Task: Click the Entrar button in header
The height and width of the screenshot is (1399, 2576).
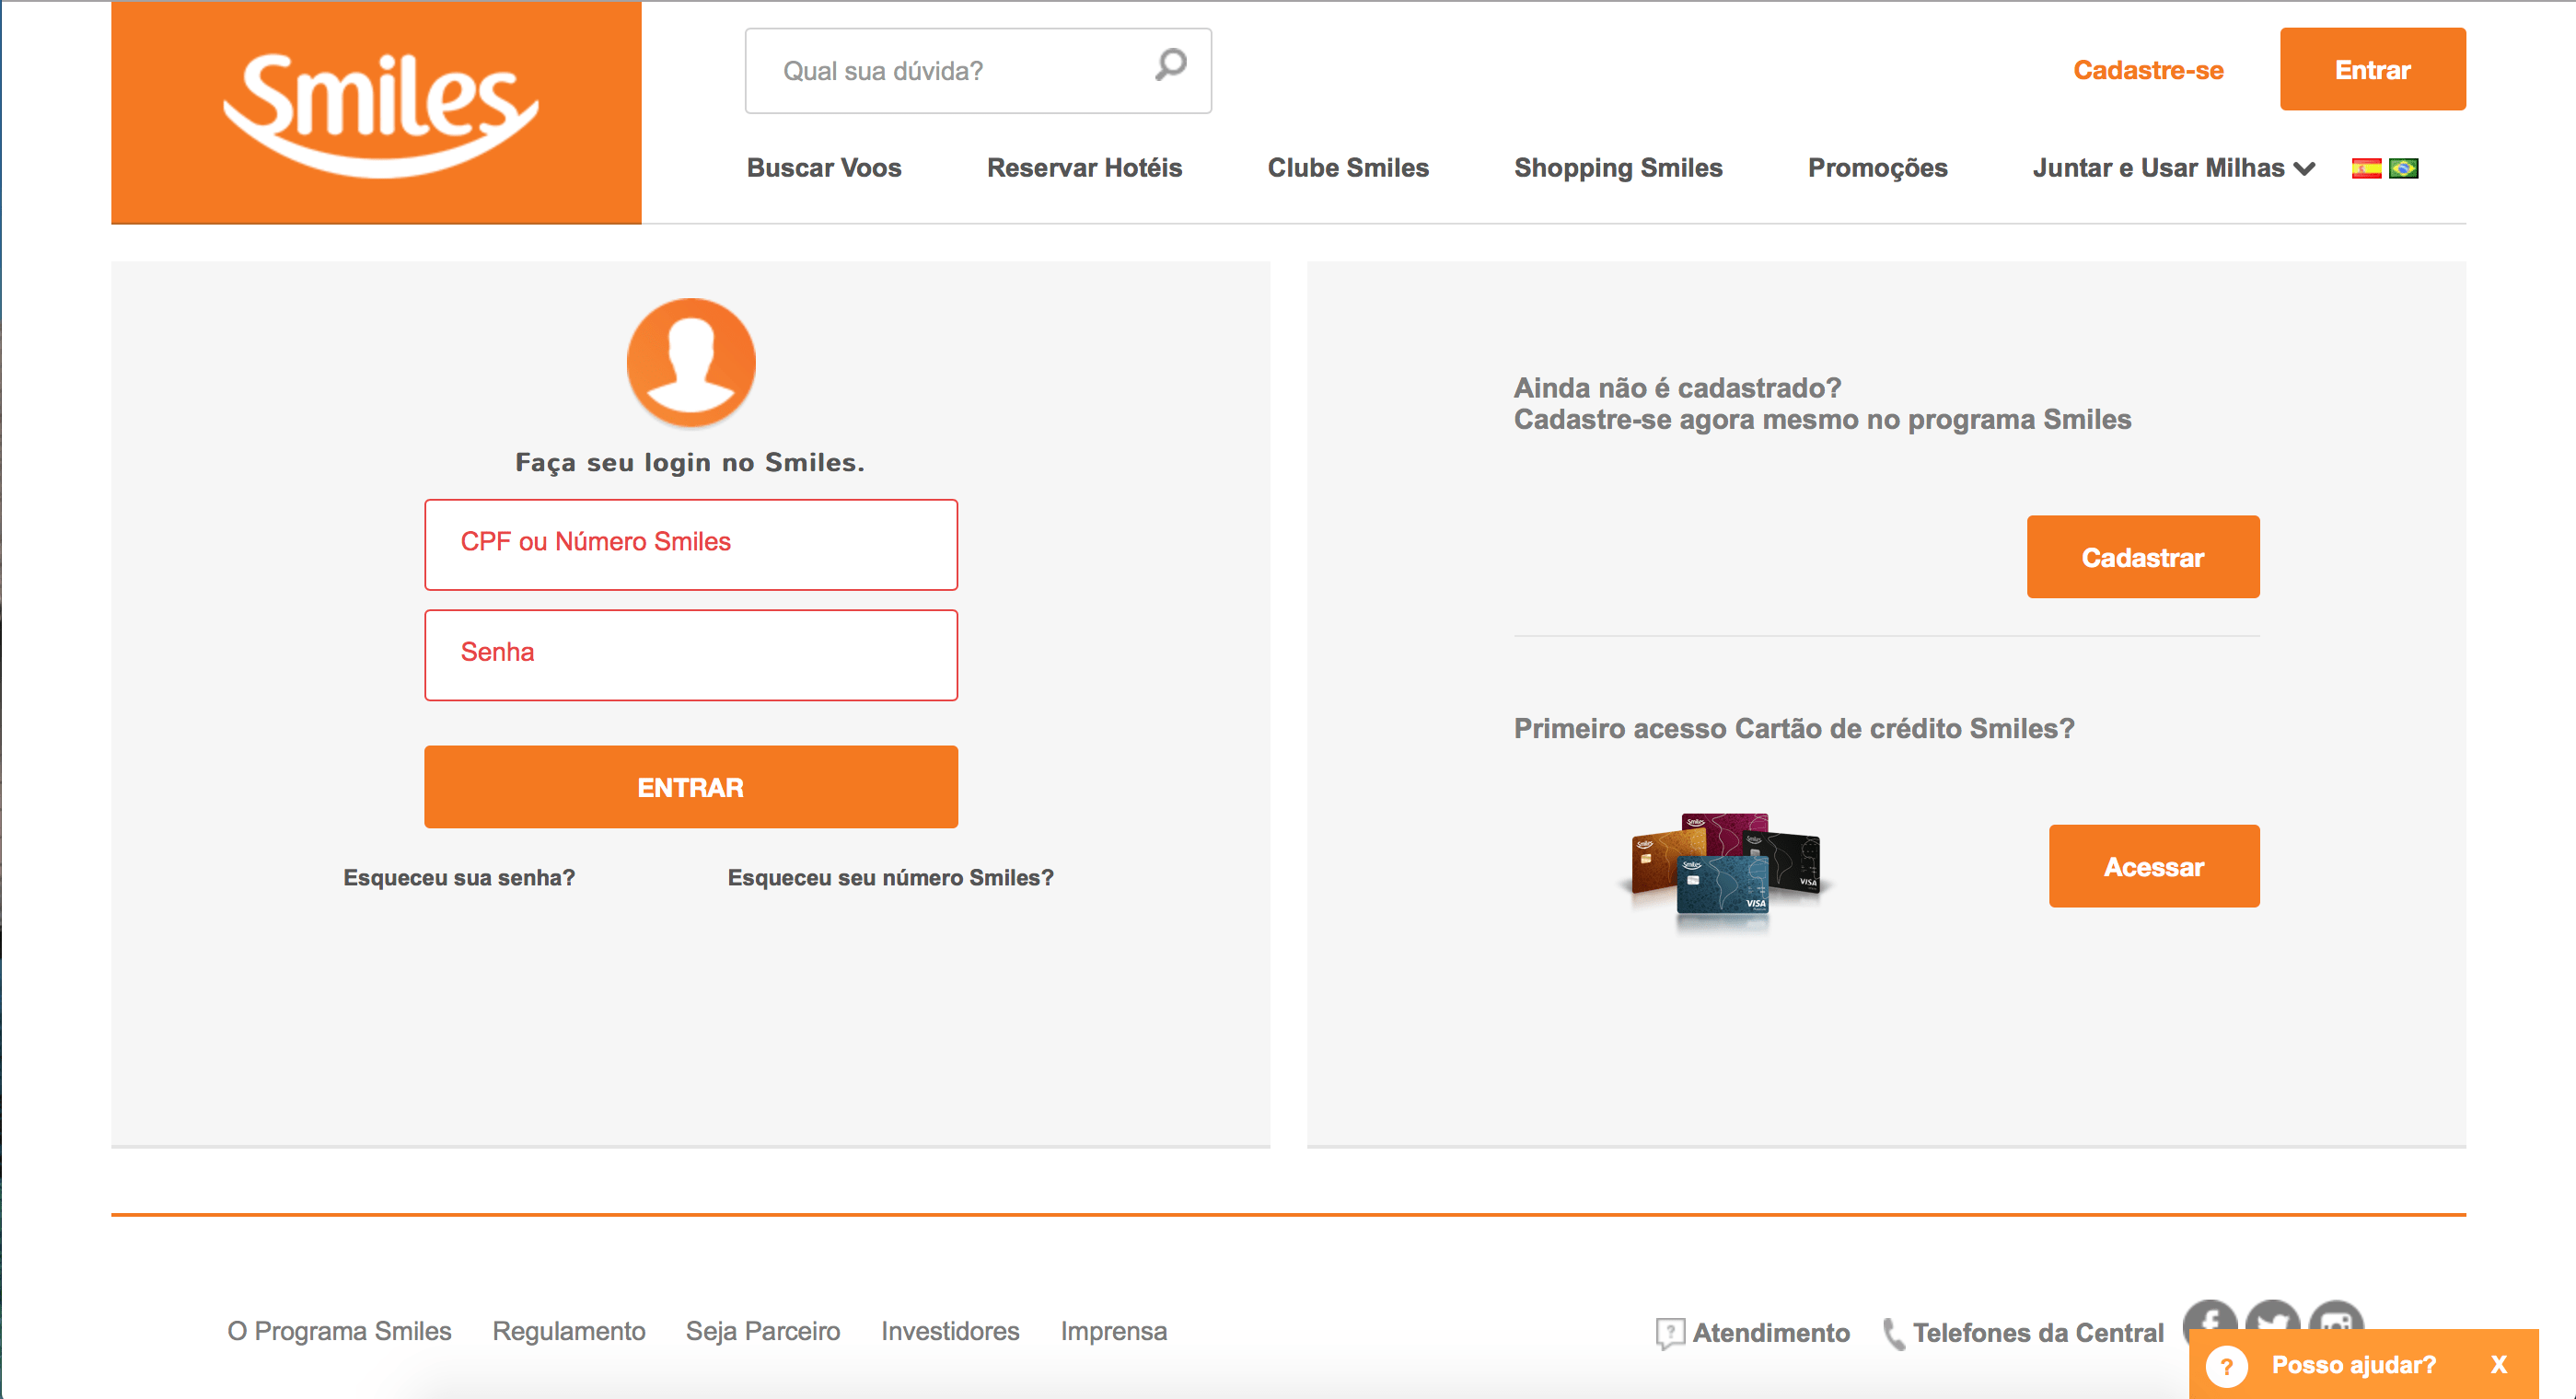Action: pyautogui.click(x=2372, y=69)
